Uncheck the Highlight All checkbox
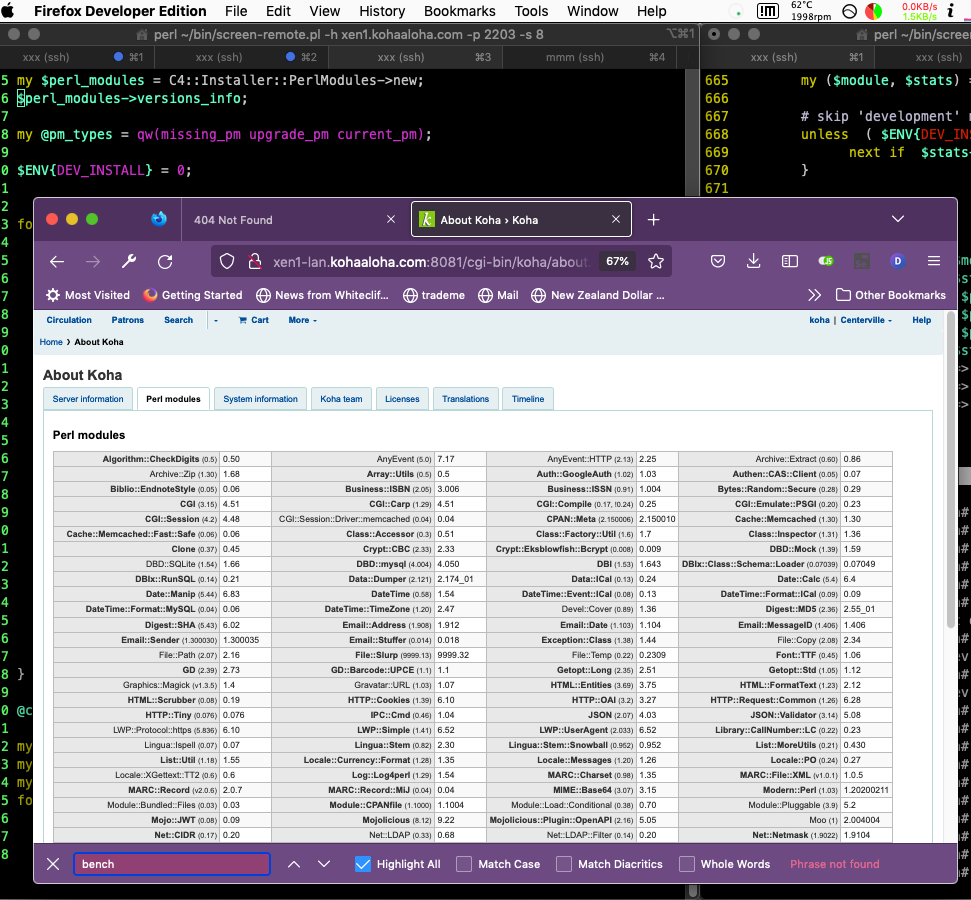The height and width of the screenshot is (900, 971). click(x=363, y=864)
